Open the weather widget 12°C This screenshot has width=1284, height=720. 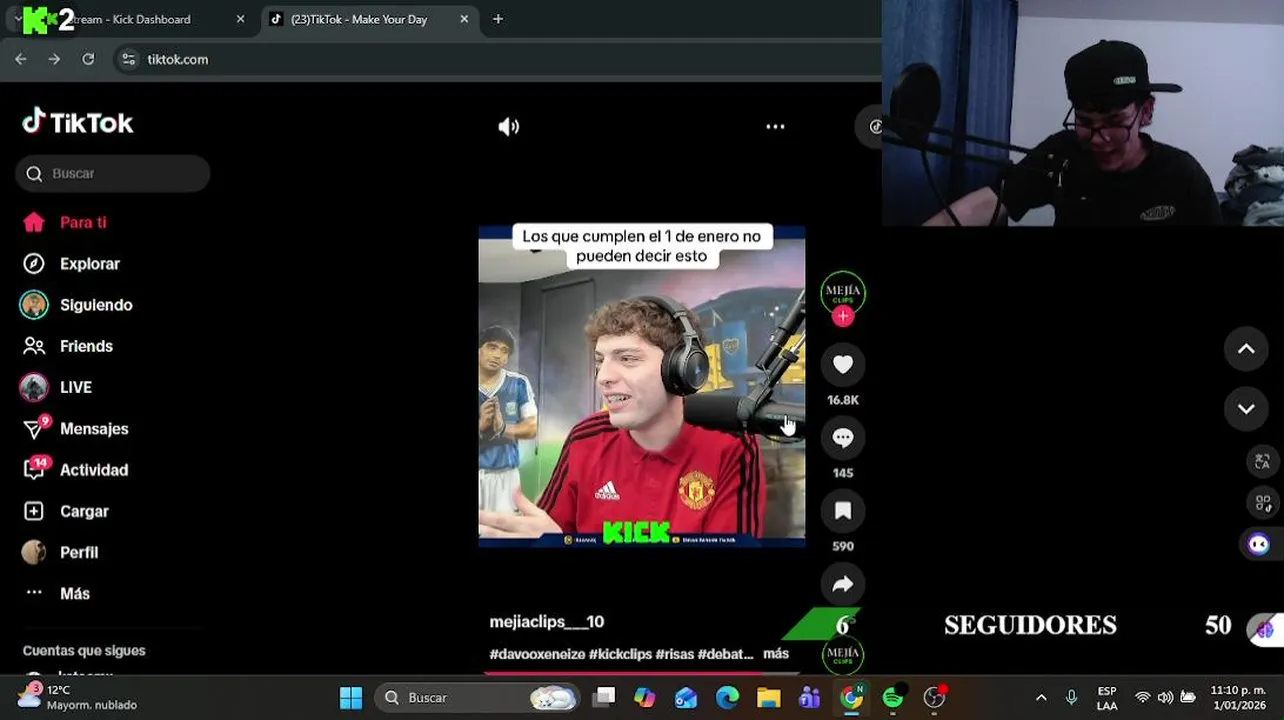coord(78,698)
